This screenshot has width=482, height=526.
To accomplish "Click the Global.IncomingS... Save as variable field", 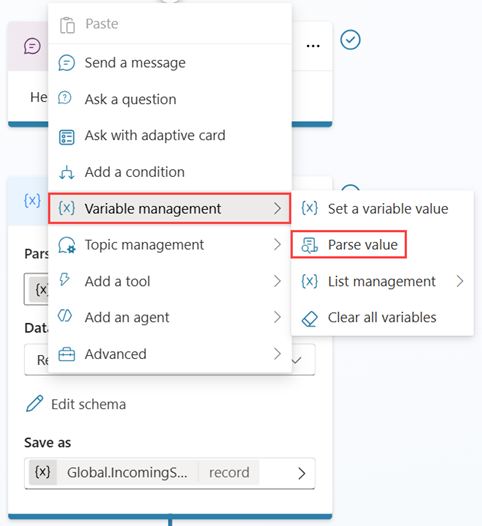I will 170,473.
